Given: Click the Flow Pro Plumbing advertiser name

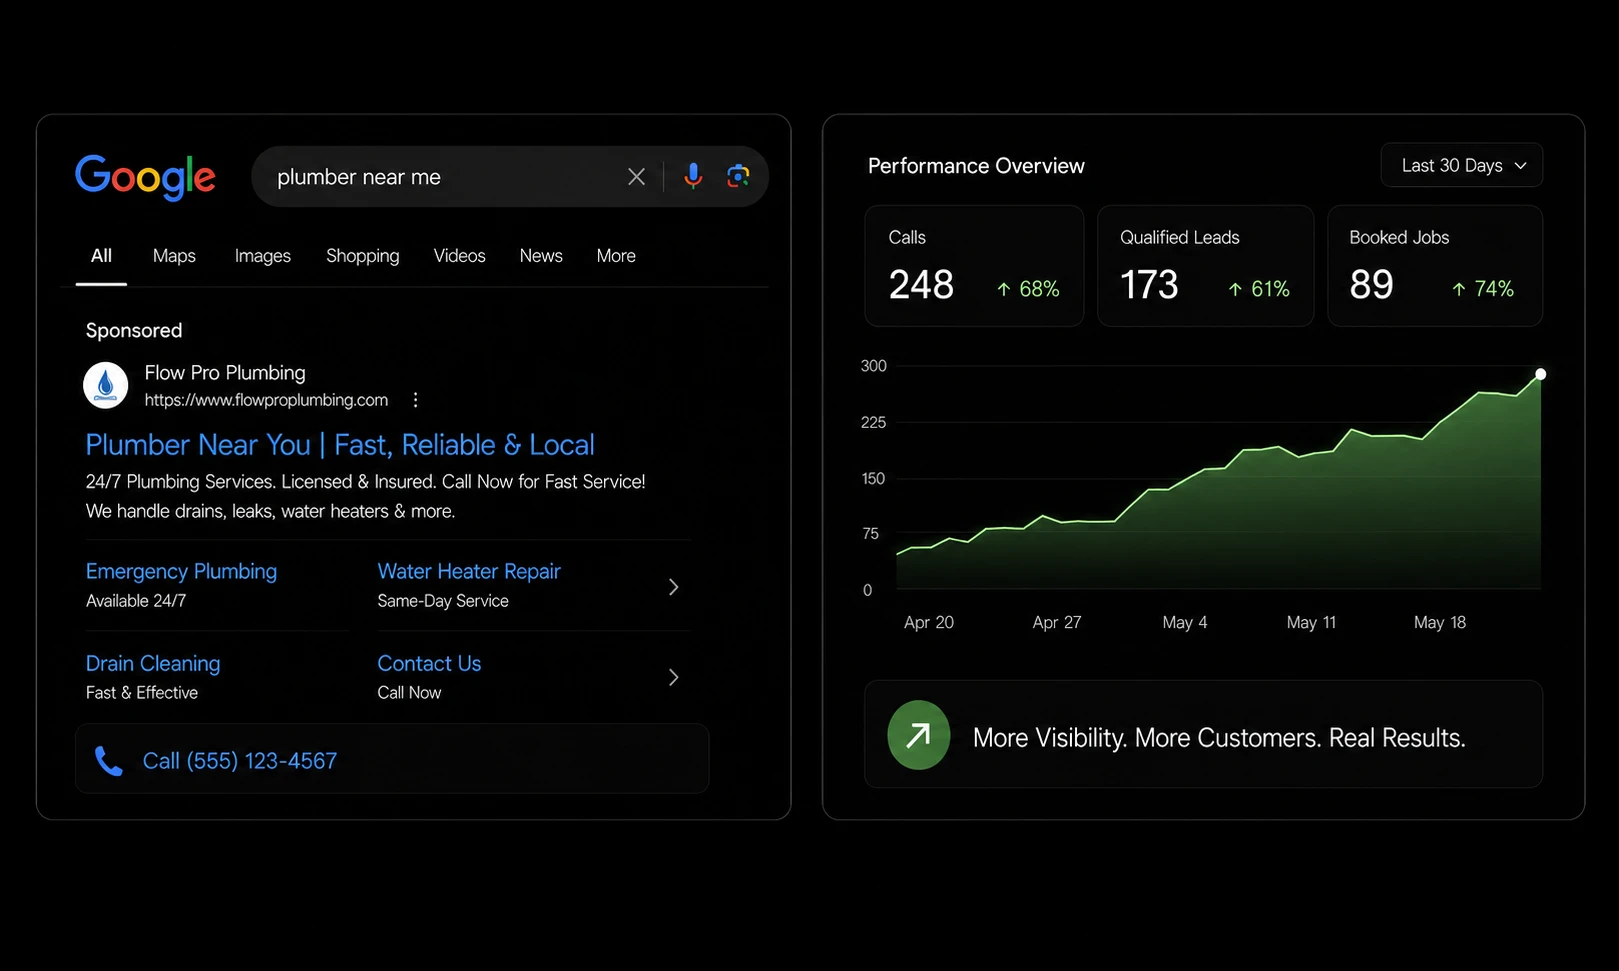Looking at the screenshot, I should (x=225, y=373).
